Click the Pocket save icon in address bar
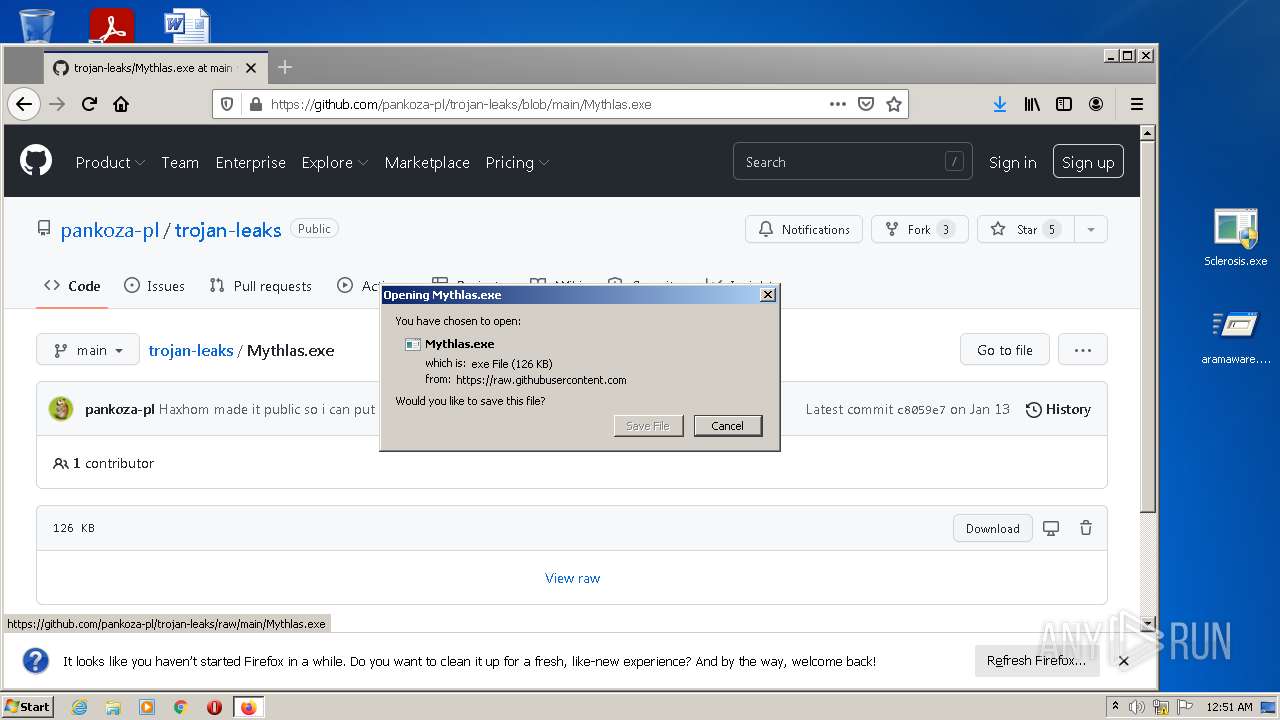 pos(866,104)
